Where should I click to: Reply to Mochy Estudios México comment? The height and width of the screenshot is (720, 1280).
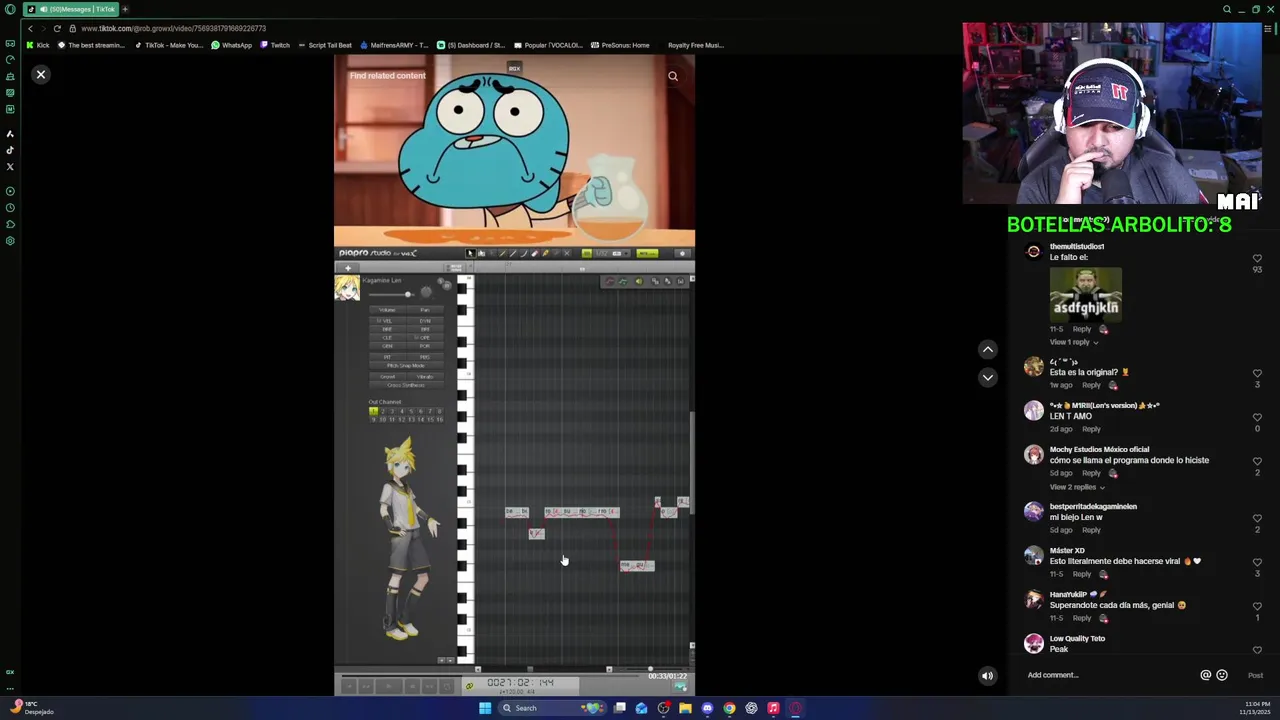pyautogui.click(x=1091, y=473)
